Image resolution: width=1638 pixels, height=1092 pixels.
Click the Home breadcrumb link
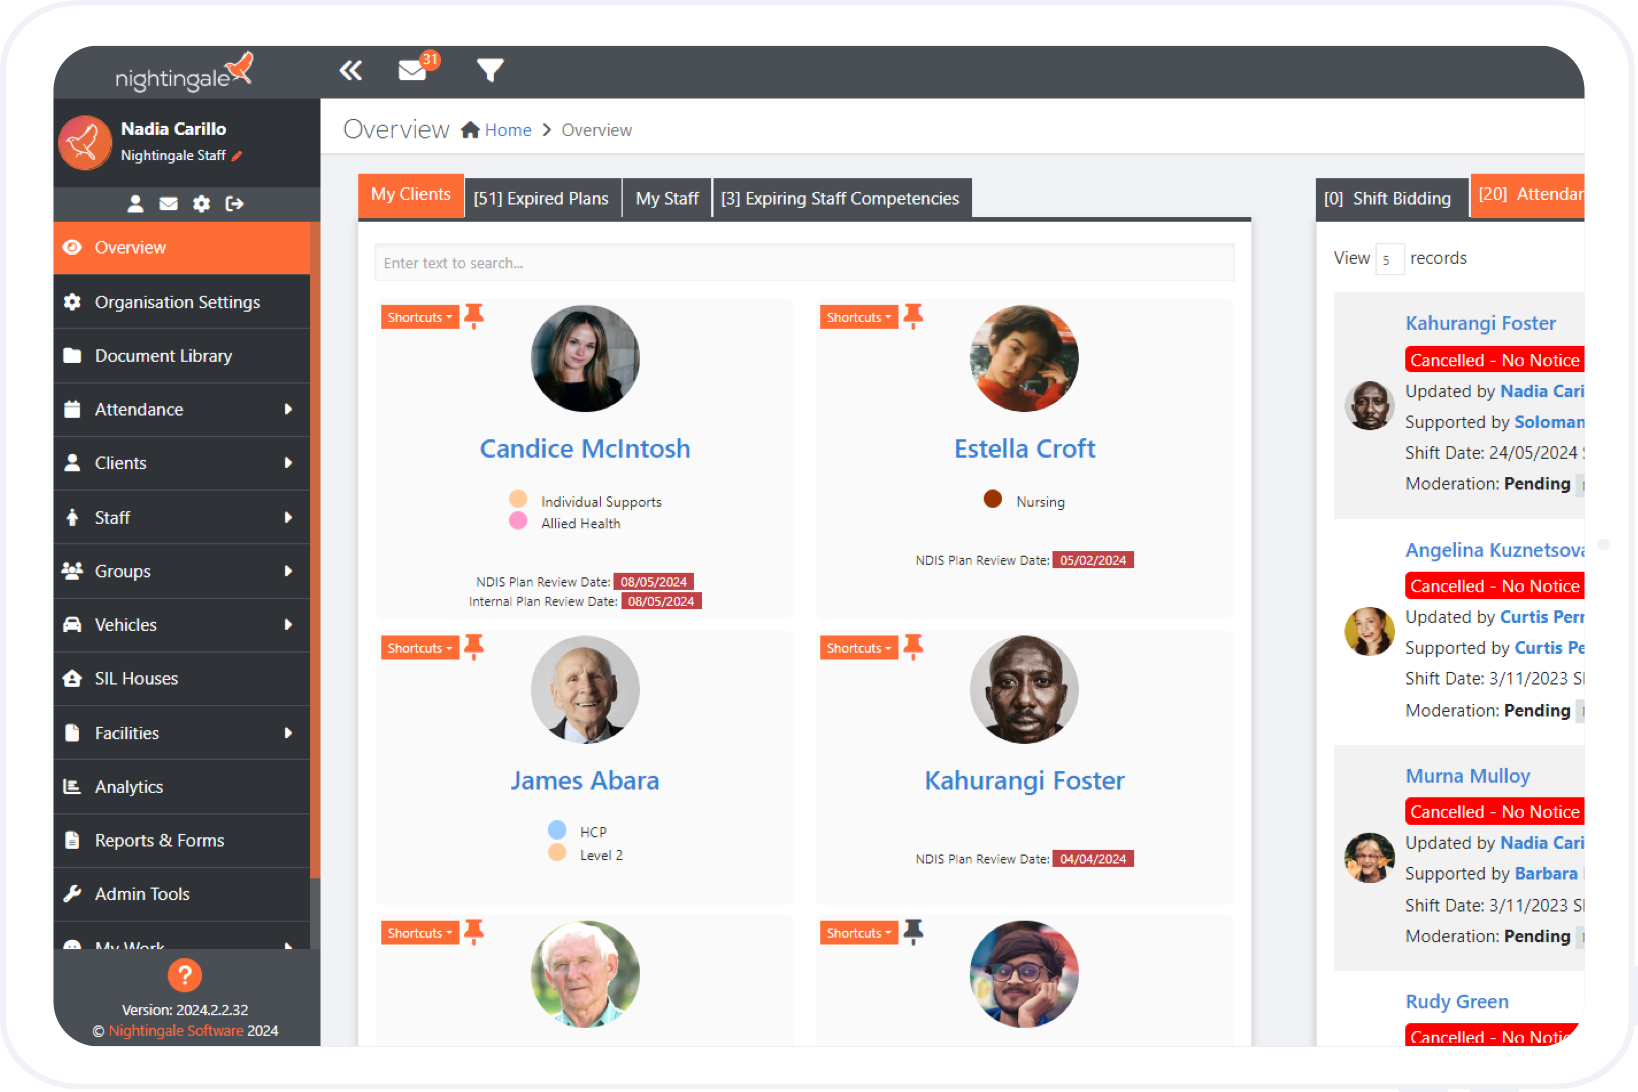pyautogui.click(x=508, y=129)
